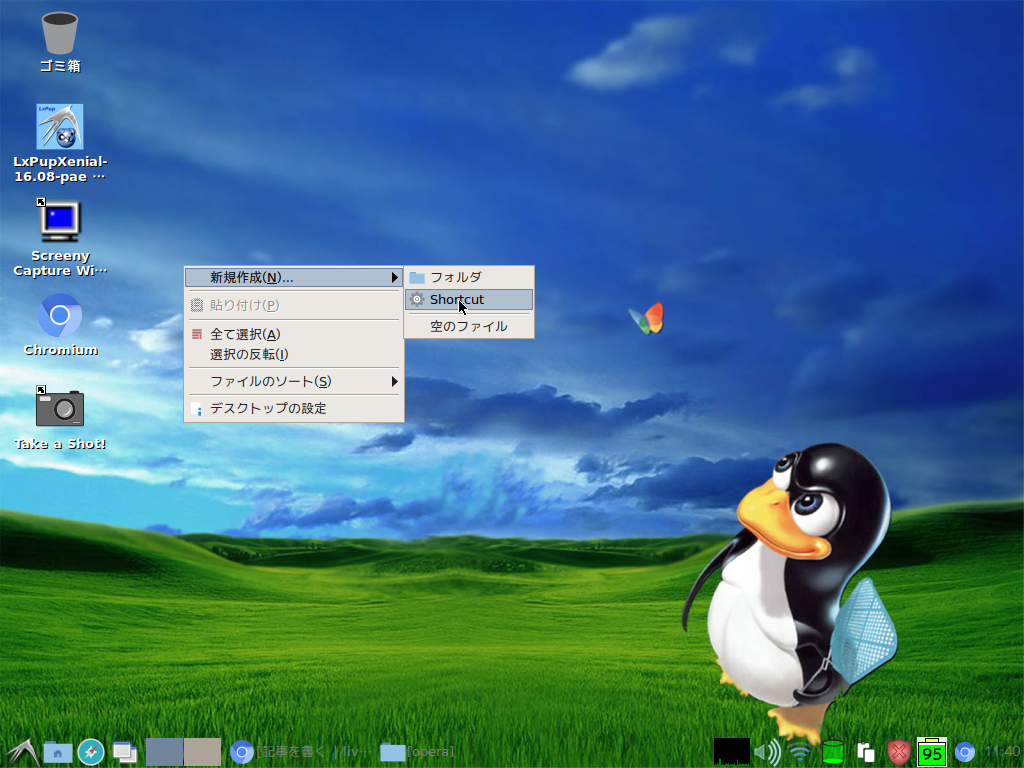Launch the compass web browser icon in taskbar
This screenshot has height=768, width=1024.
(x=91, y=752)
